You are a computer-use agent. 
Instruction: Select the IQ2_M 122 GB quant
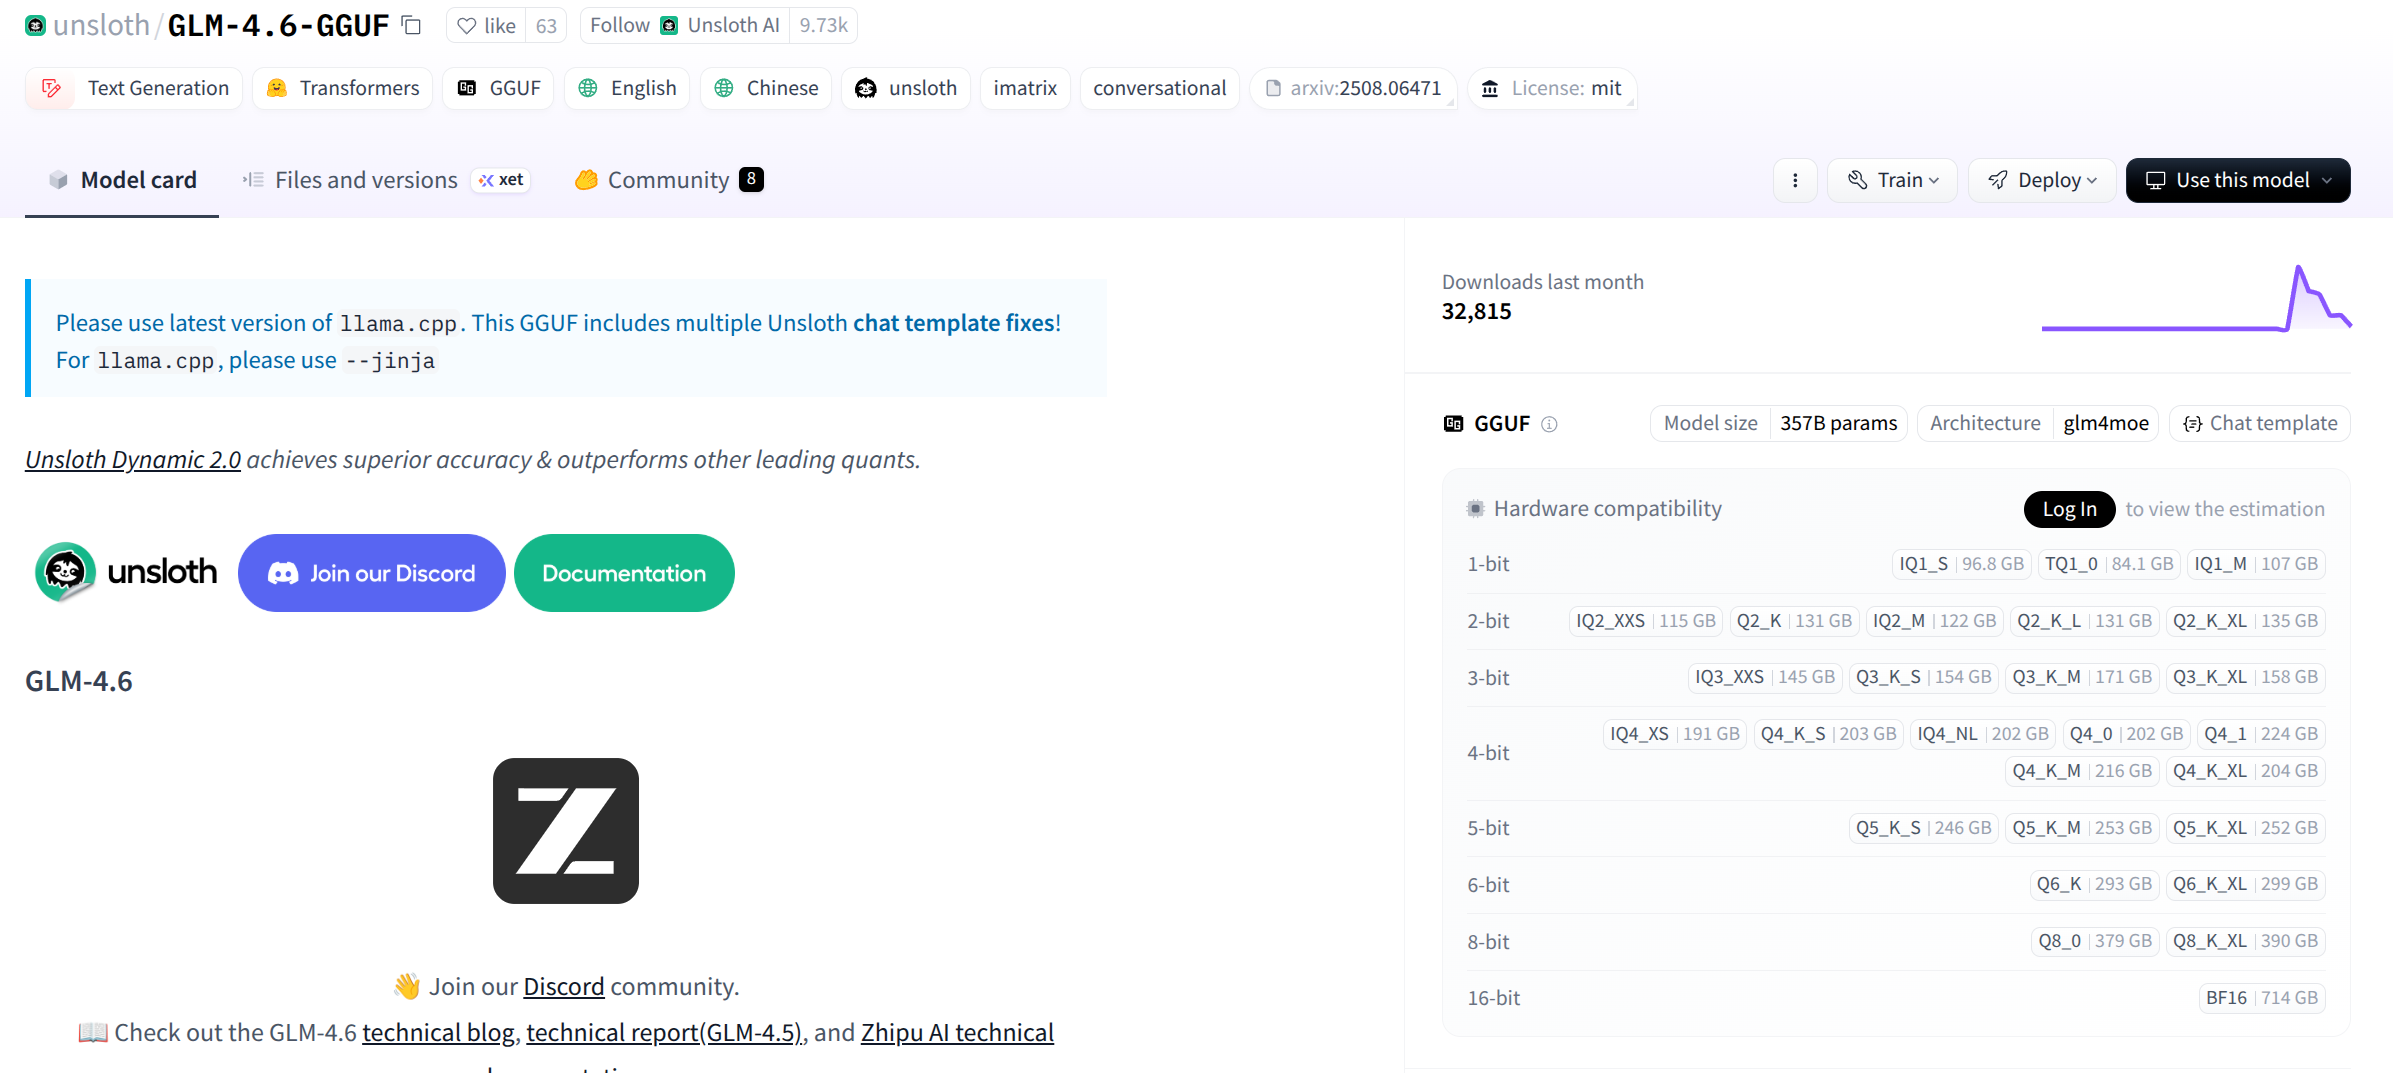1934,621
